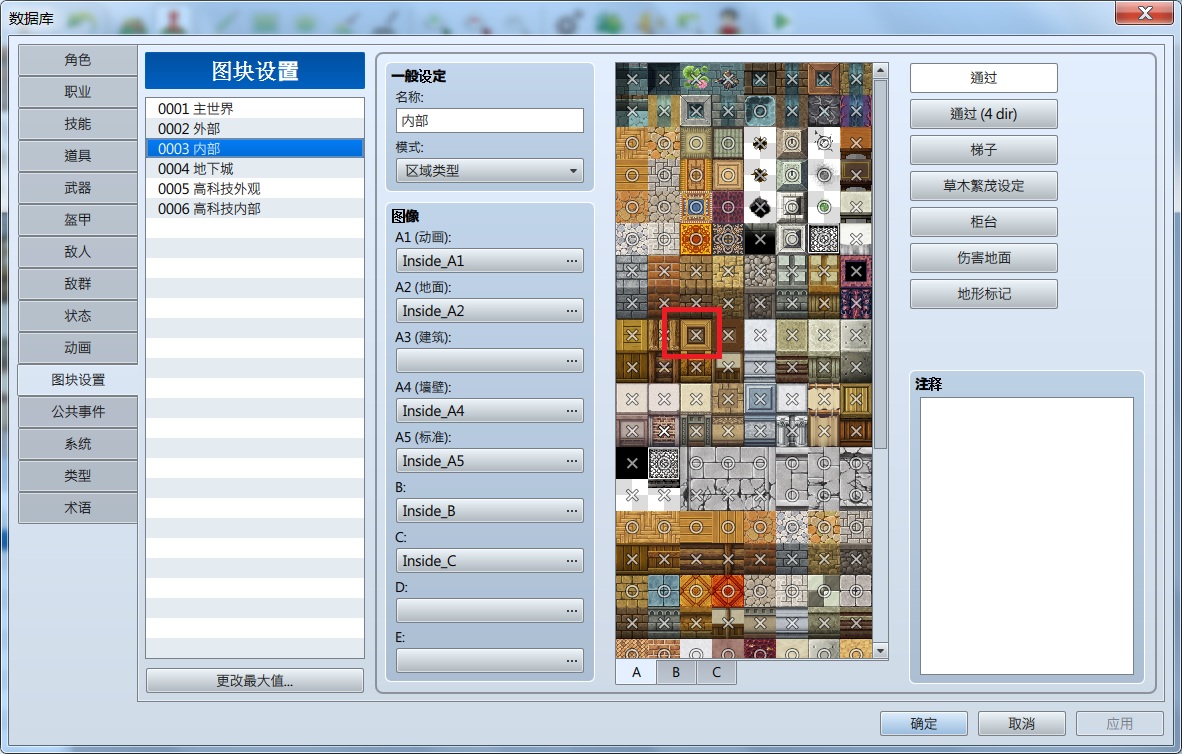Image resolution: width=1182 pixels, height=754 pixels.
Task: Choose the 梯子 ladder setting button
Action: (x=984, y=150)
